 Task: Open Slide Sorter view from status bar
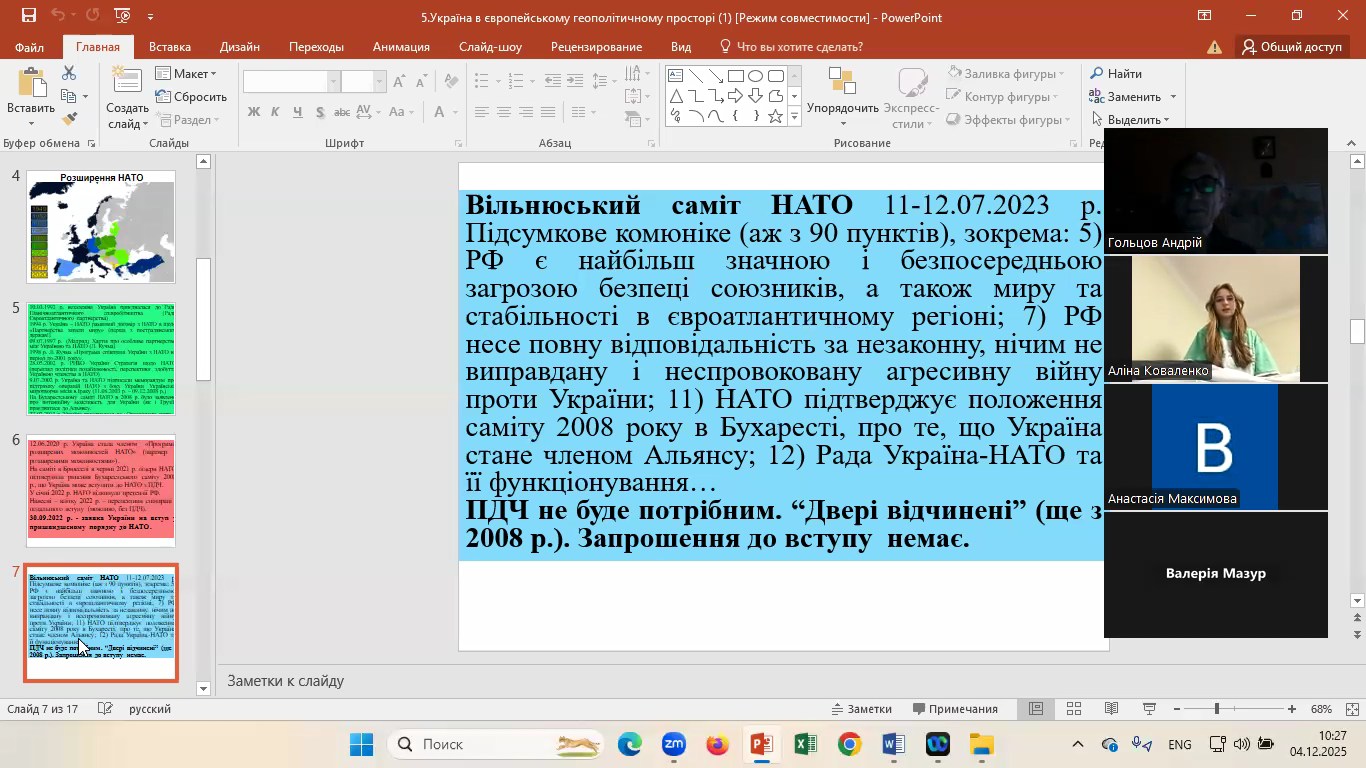point(1074,709)
